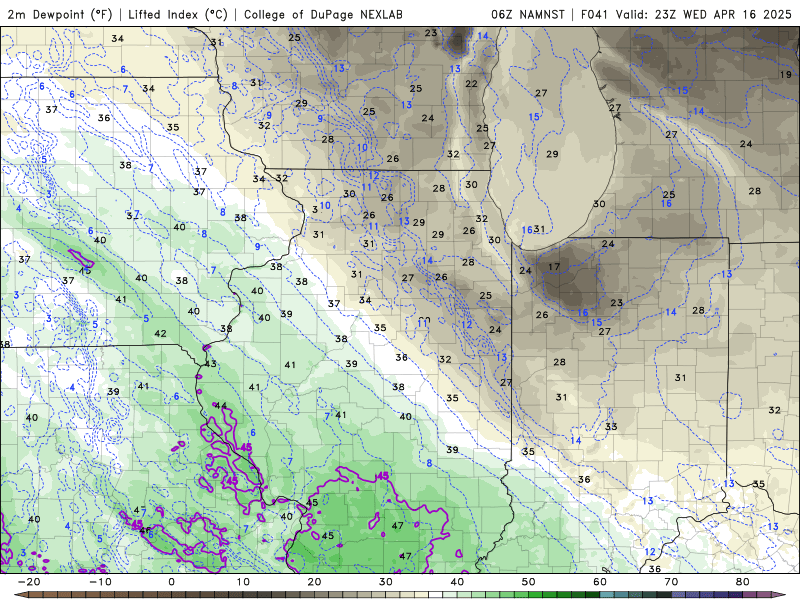This screenshot has height=600, width=800.
Task: Click the "0" color scale label
Action: coord(171,582)
